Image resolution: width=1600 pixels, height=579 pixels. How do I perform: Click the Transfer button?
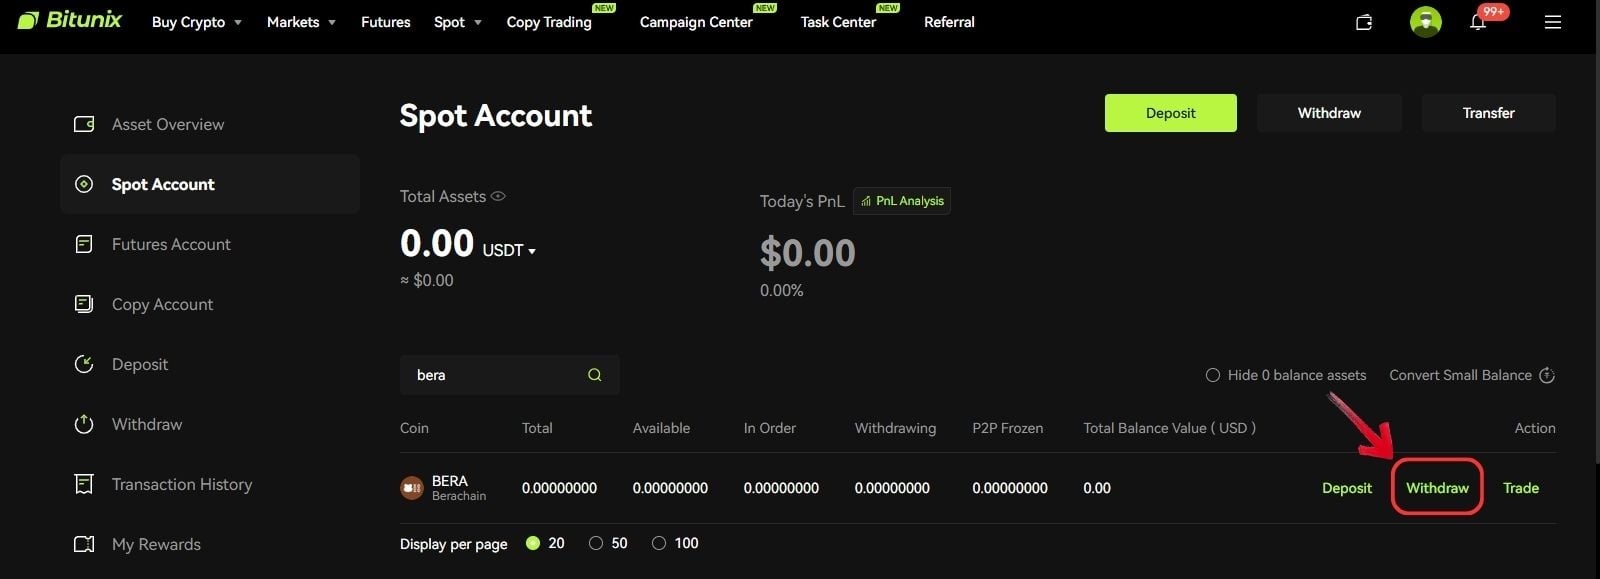point(1488,113)
